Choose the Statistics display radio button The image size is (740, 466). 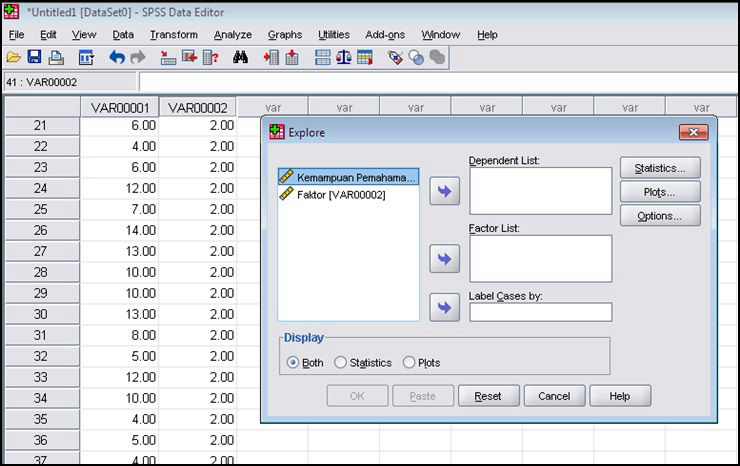click(x=341, y=363)
